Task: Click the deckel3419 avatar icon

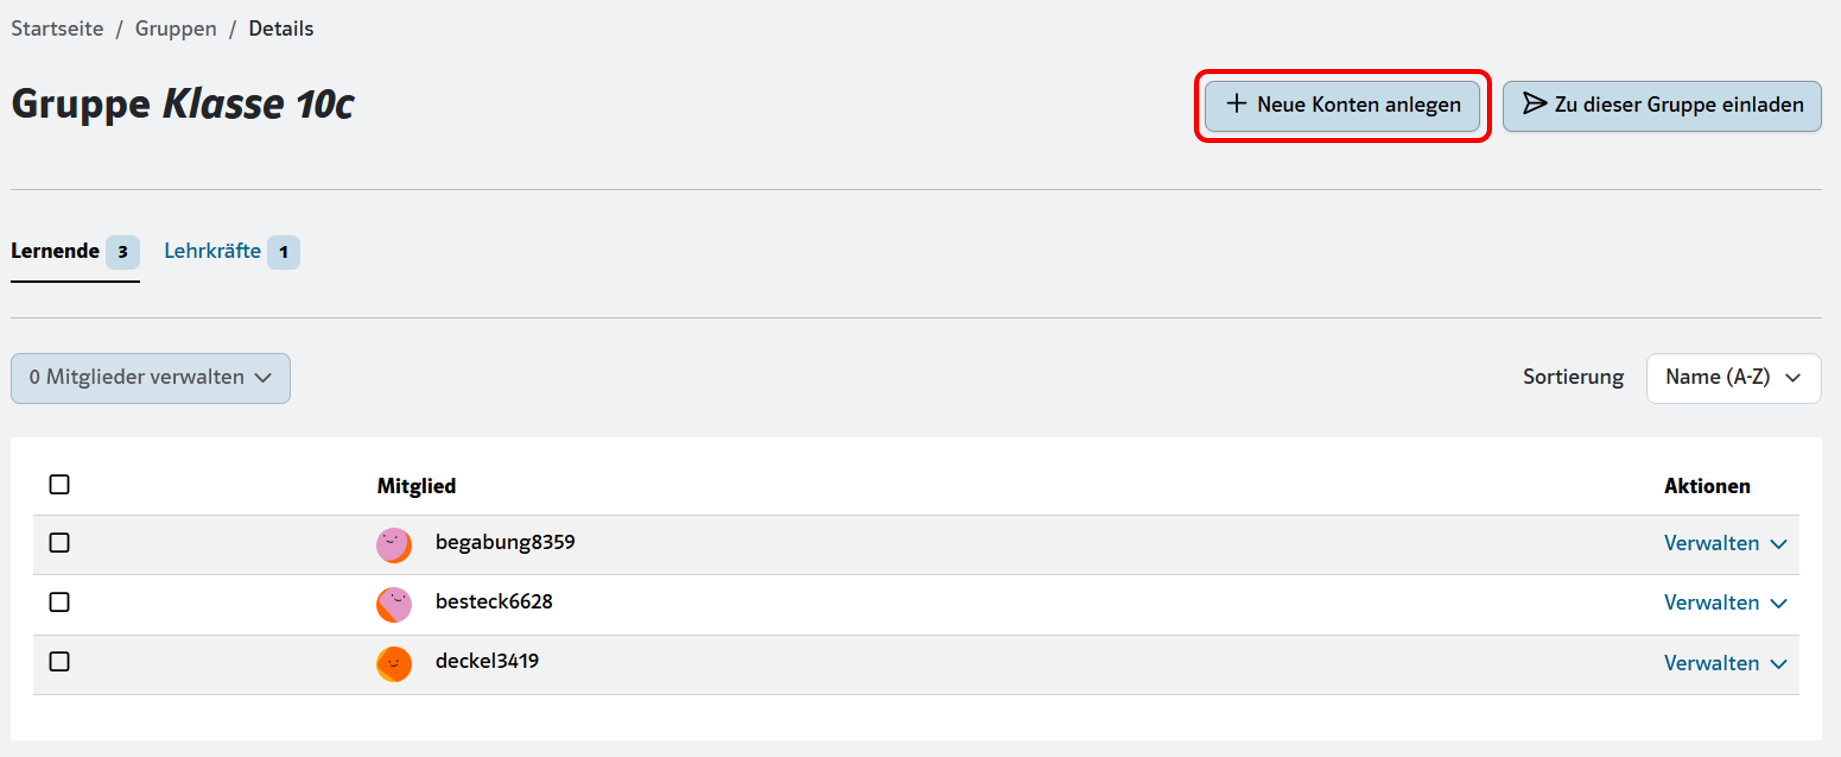Action: [x=394, y=664]
